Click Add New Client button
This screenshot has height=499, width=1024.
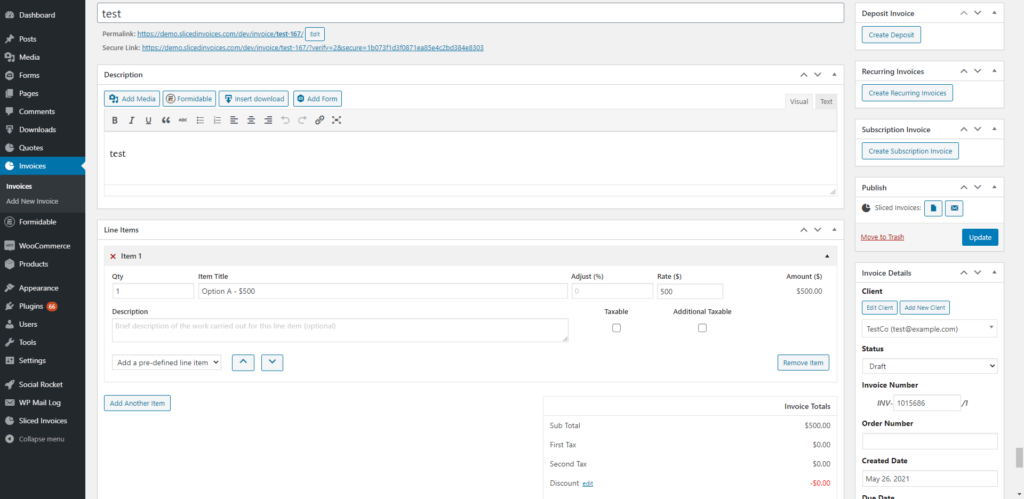click(x=924, y=308)
